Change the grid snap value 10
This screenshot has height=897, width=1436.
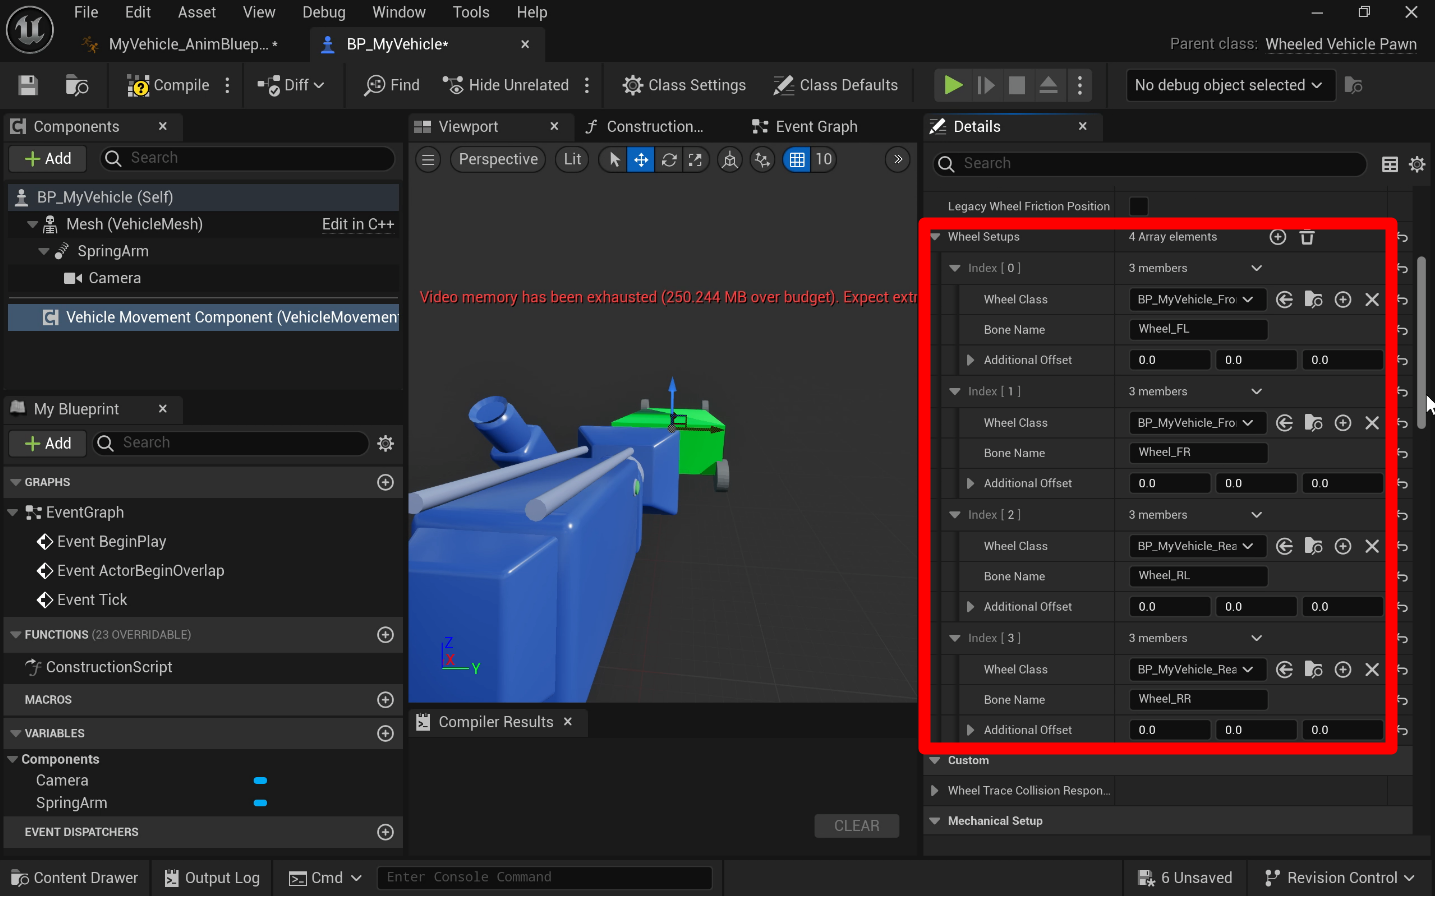824,160
